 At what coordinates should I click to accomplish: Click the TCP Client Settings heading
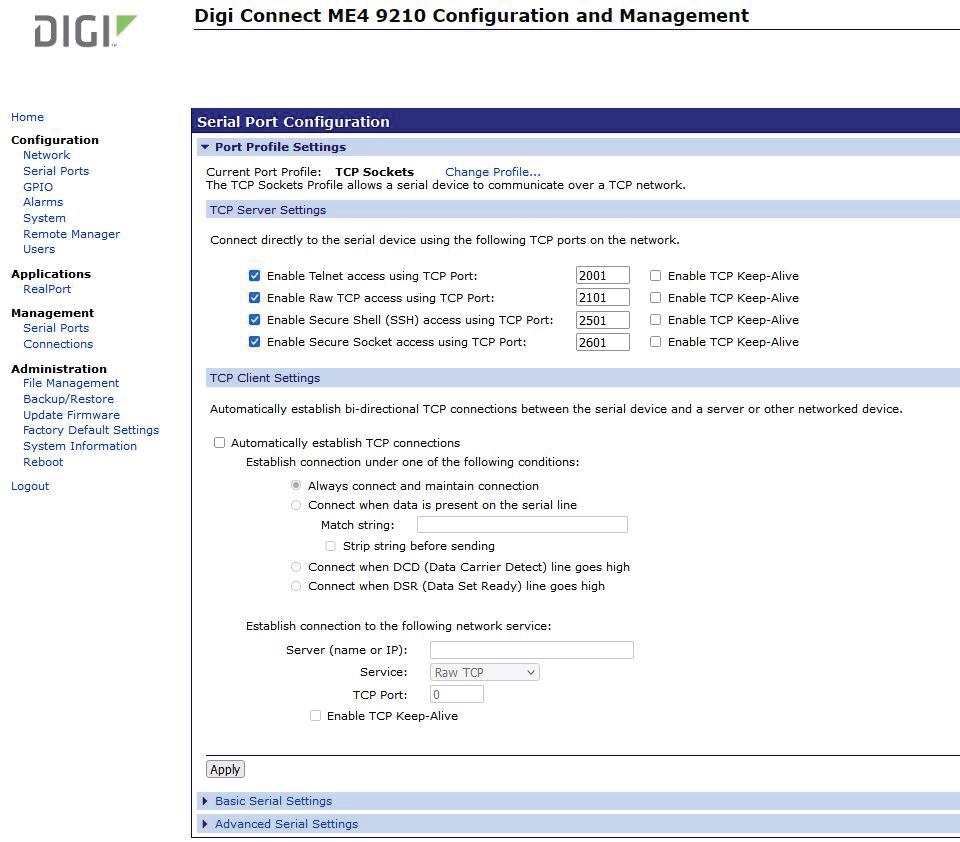(x=264, y=378)
